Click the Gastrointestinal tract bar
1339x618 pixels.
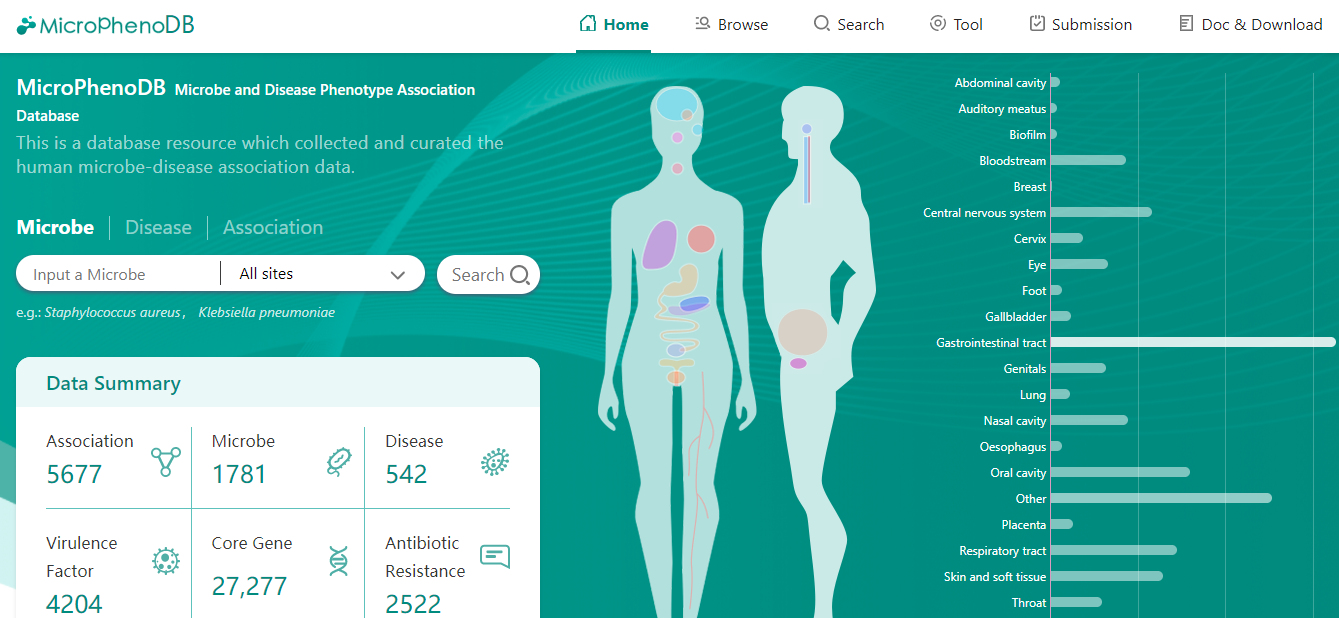click(x=1193, y=342)
